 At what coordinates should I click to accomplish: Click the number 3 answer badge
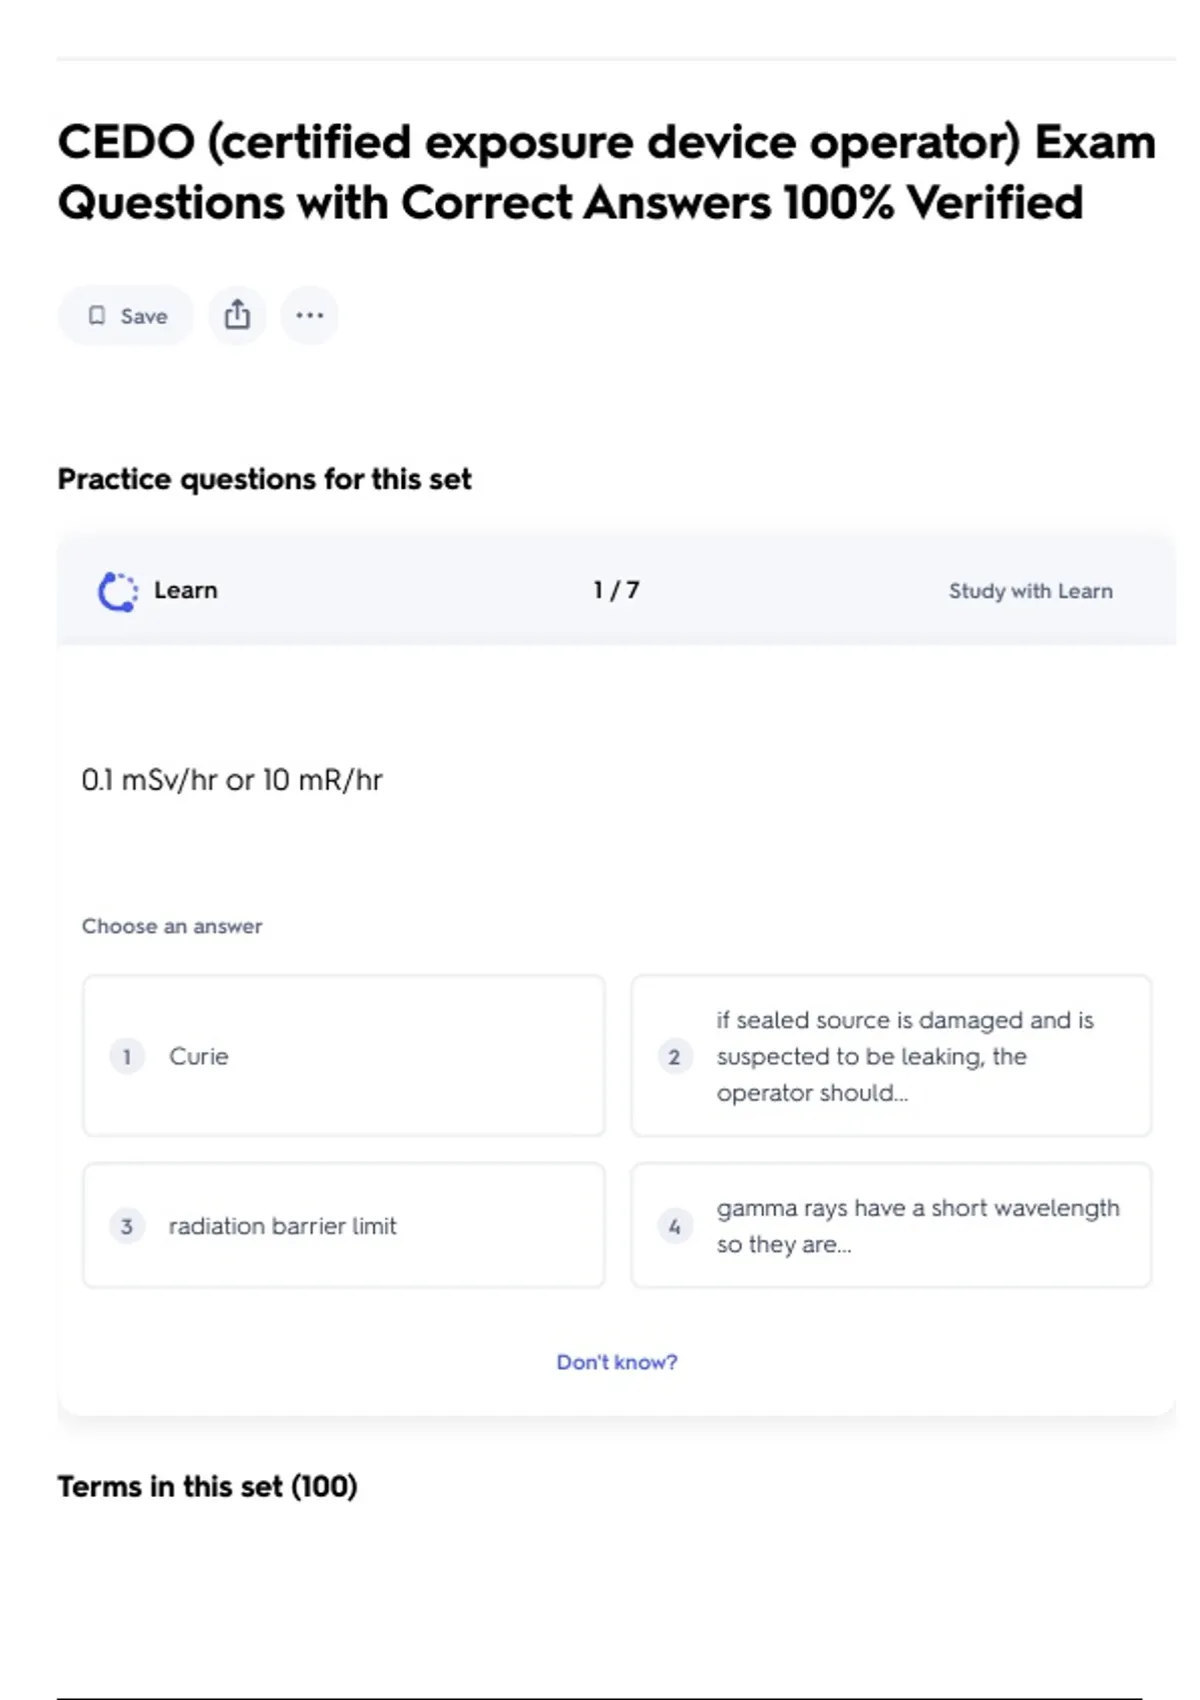[127, 1226]
